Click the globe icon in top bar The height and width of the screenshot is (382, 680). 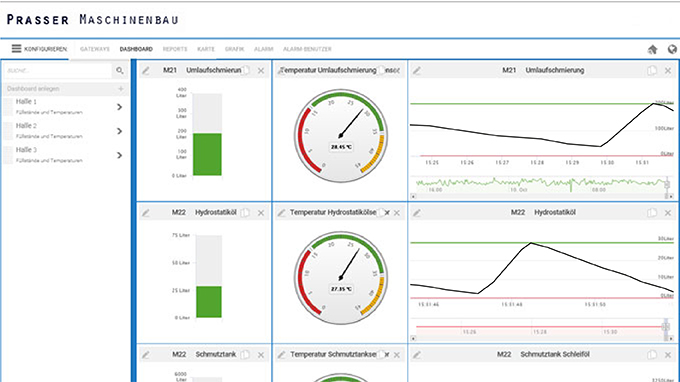tap(672, 49)
